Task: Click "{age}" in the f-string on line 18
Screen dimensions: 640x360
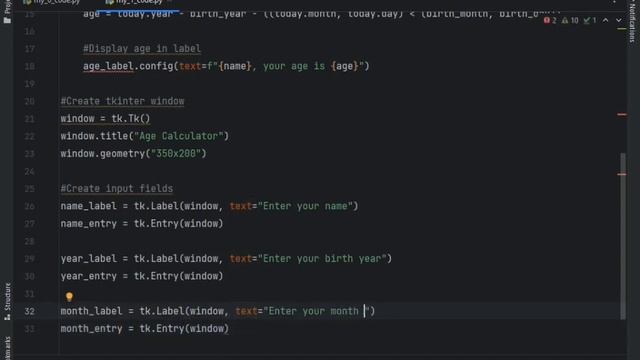Action: pos(345,66)
